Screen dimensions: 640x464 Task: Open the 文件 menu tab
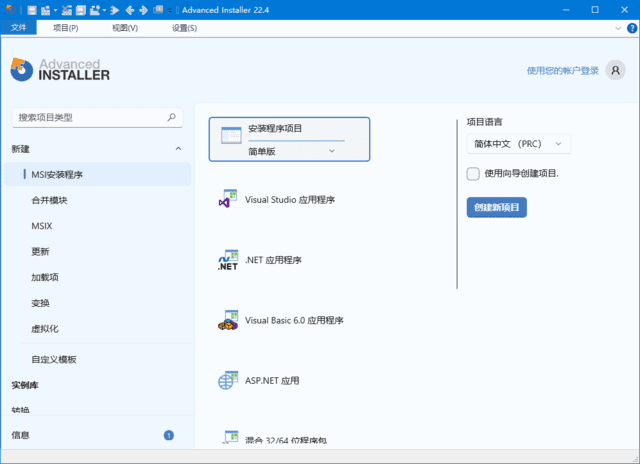(x=19, y=28)
